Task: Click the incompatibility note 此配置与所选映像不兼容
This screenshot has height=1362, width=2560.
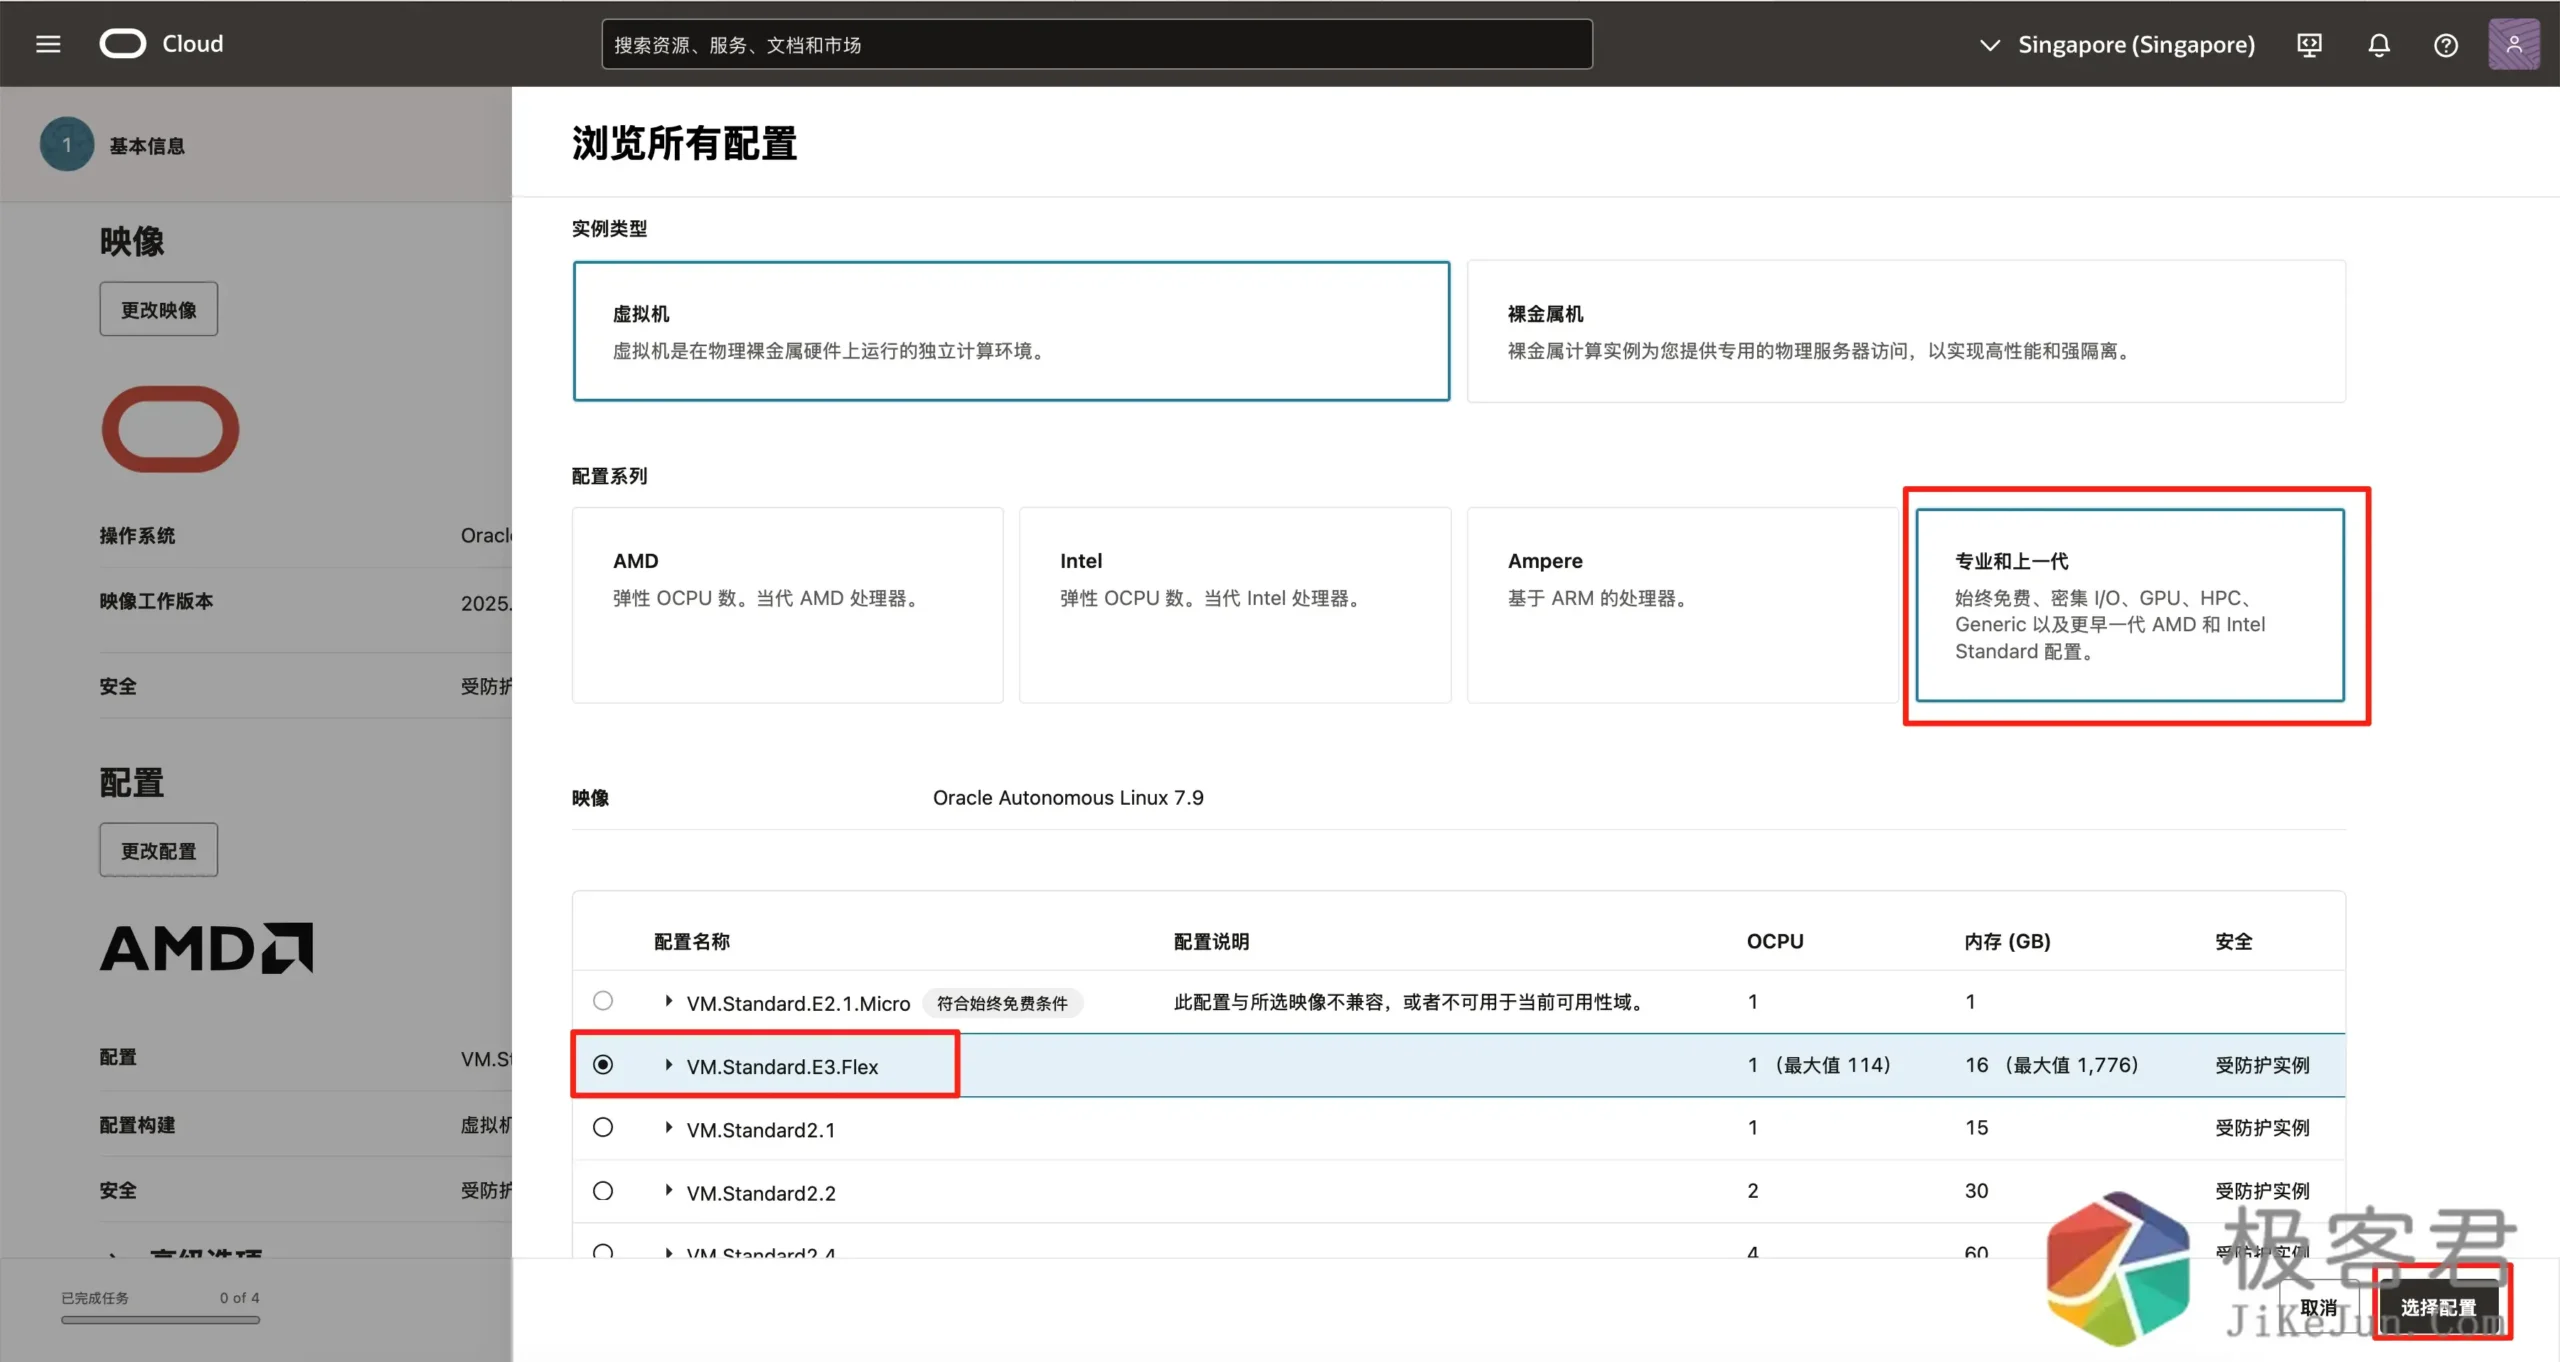Action: 1412,1001
